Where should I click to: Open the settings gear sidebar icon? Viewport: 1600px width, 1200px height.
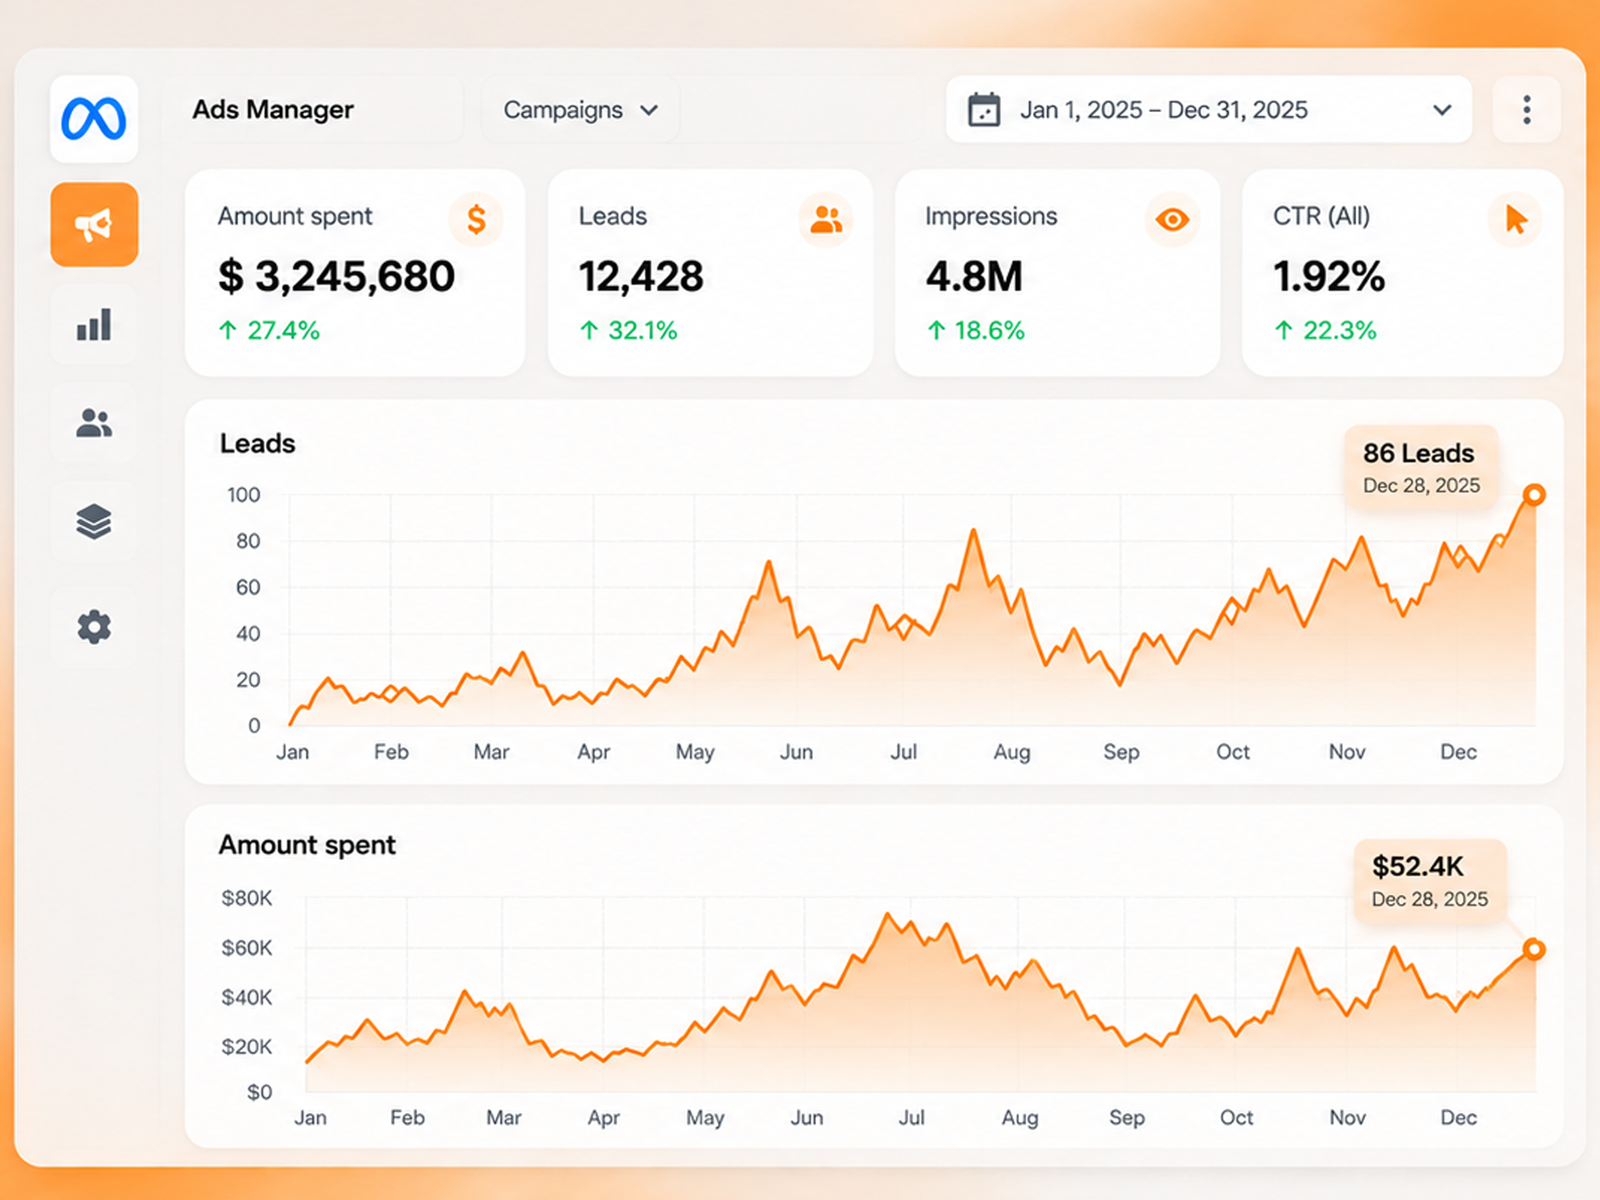(94, 627)
